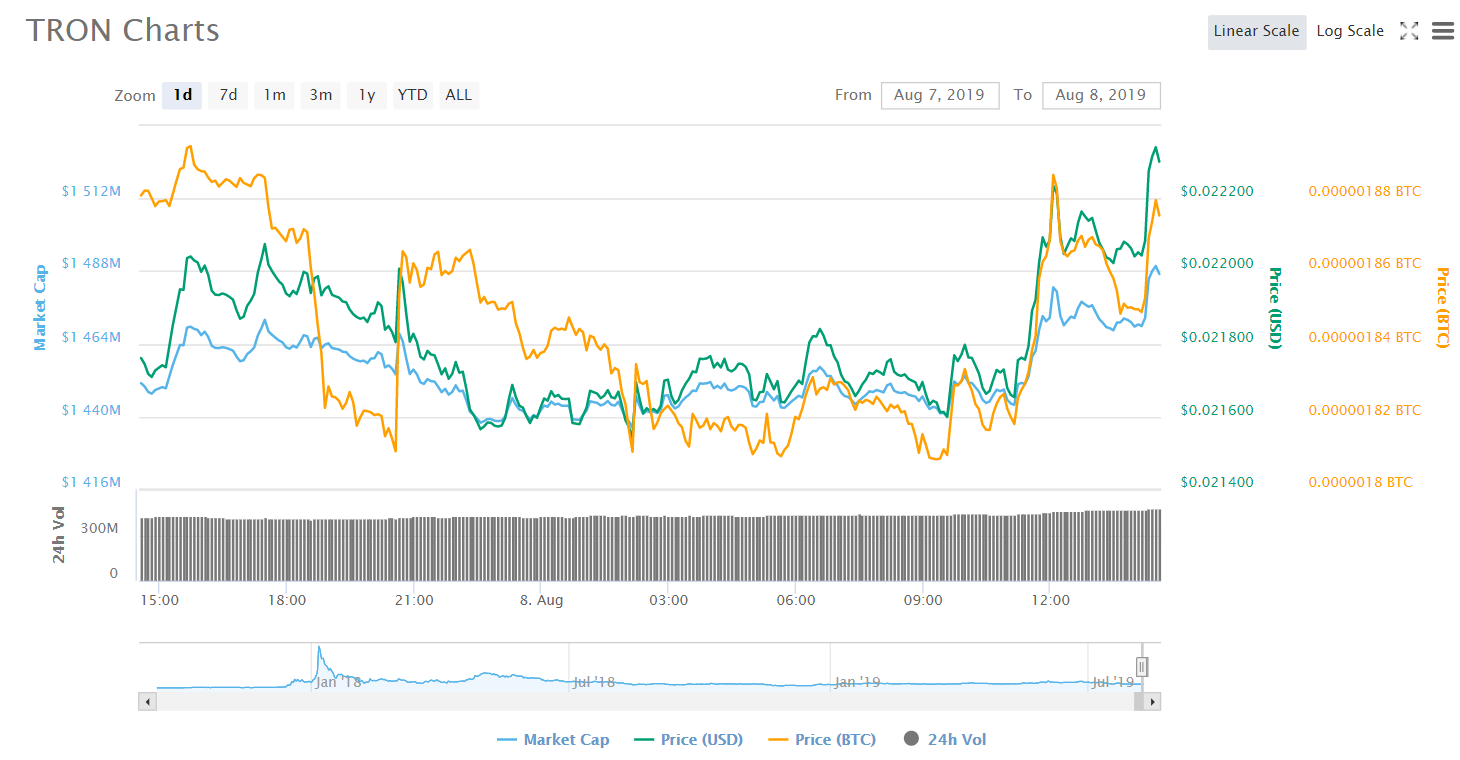Open the chart context menu hamburger icon
This screenshot has width=1460, height=760.
1442,31
